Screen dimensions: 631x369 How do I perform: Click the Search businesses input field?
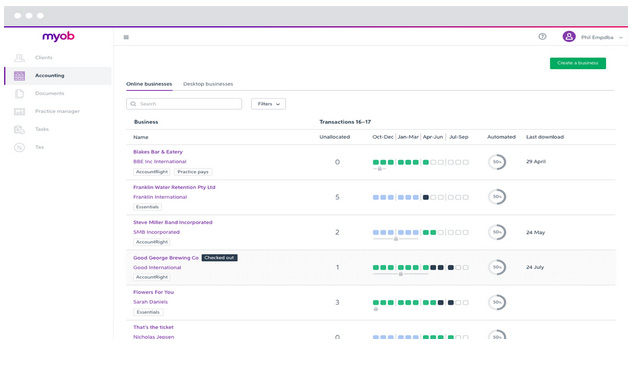184,104
